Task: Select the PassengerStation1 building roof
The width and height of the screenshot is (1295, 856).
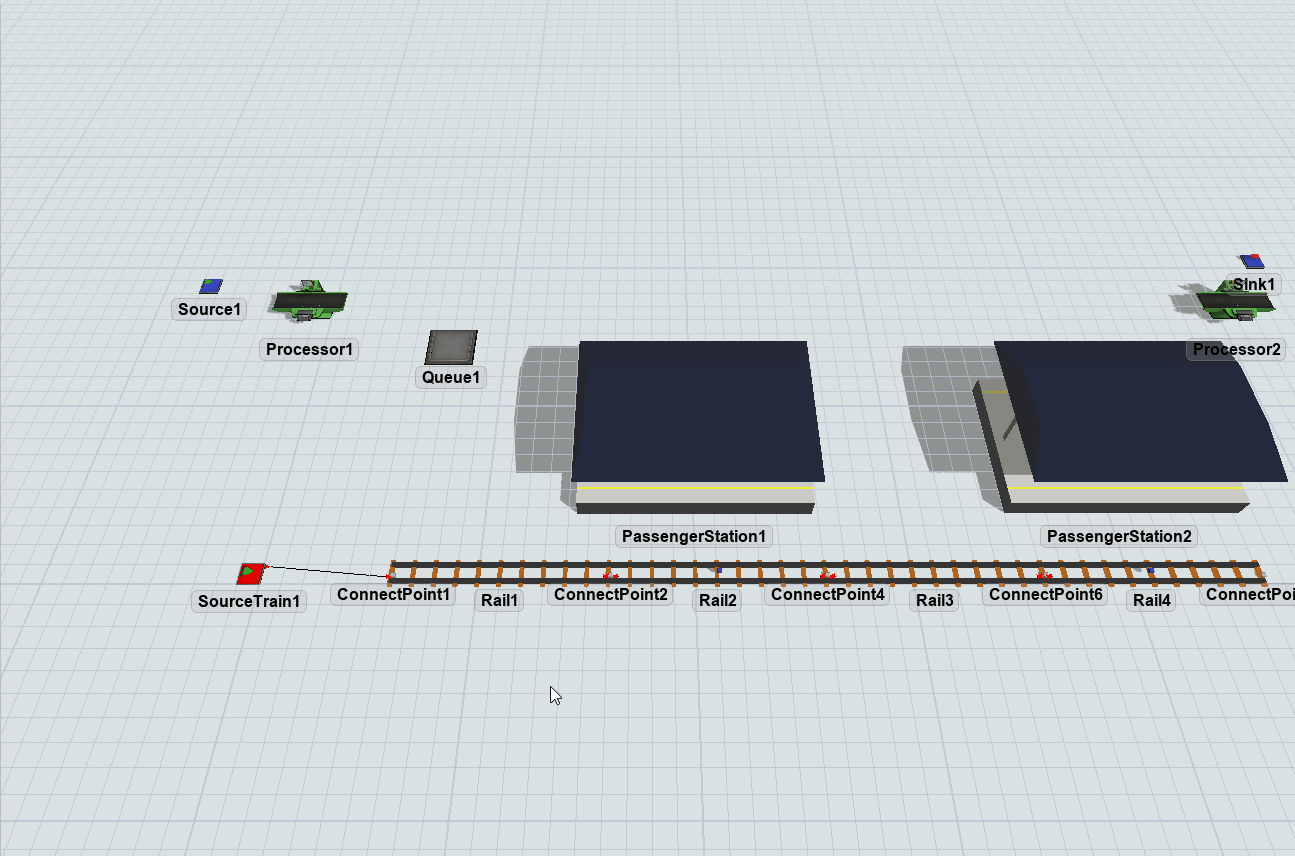Action: (x=697, y=410)
